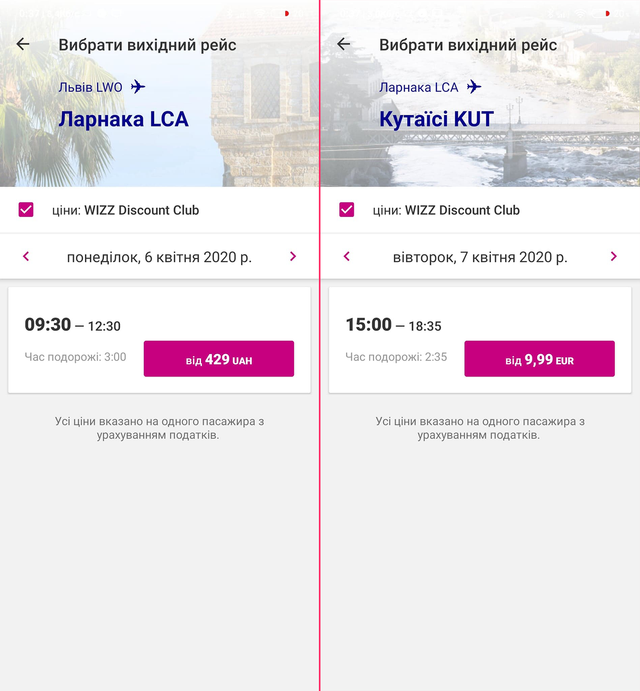The image size is (640, 691).
Task: Uncheck WIZZ Discount Club prices on Lviv flight
Action: point(26,210)
